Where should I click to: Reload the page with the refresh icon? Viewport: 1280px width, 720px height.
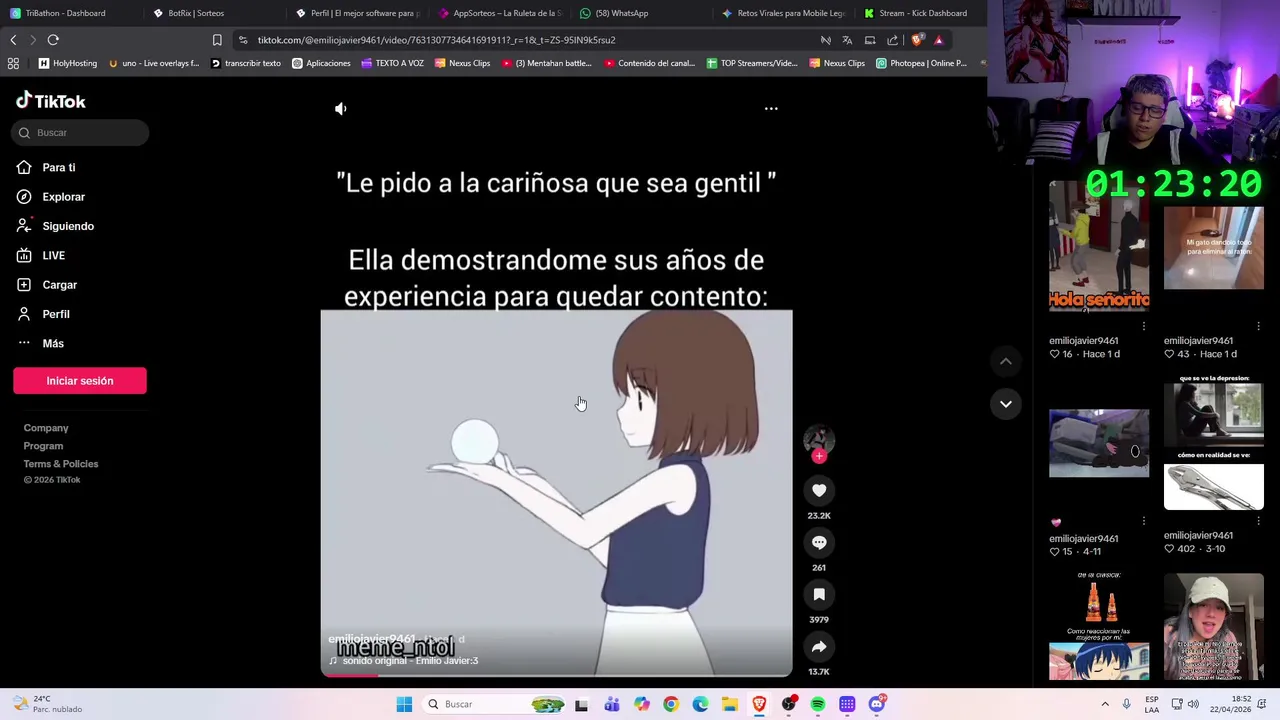(53, 40)
